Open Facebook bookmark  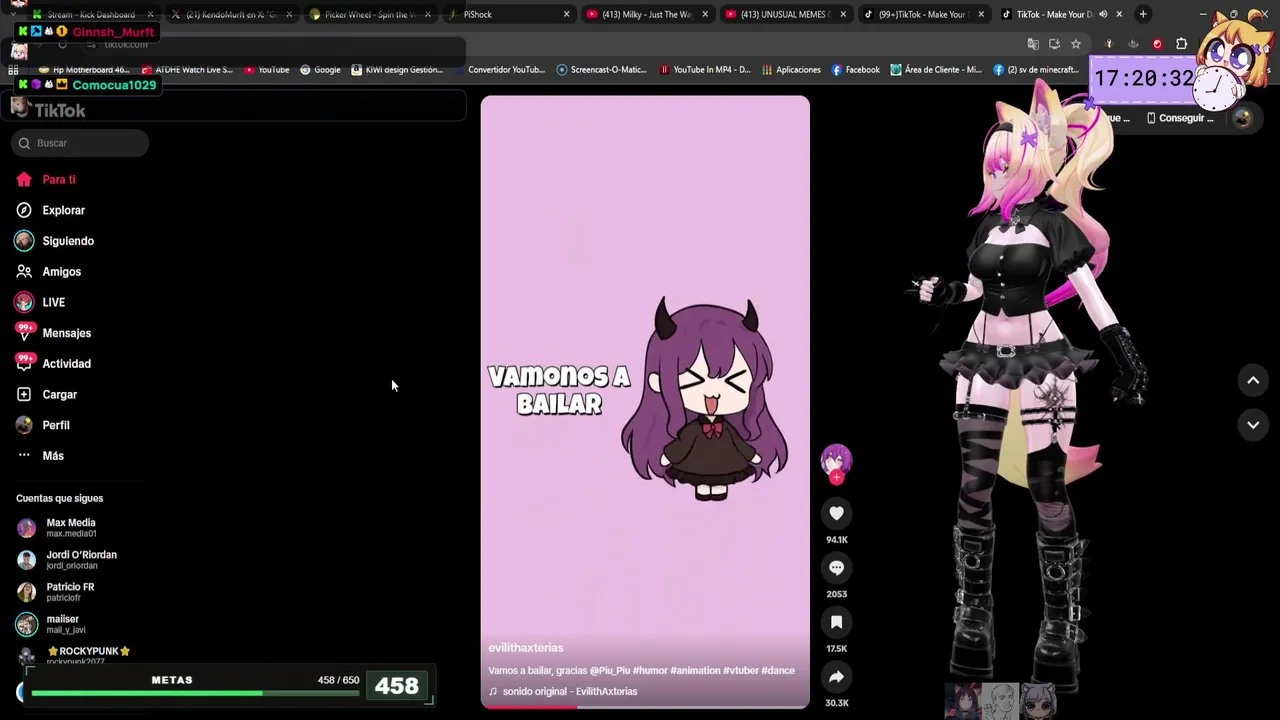click(855, 70)
